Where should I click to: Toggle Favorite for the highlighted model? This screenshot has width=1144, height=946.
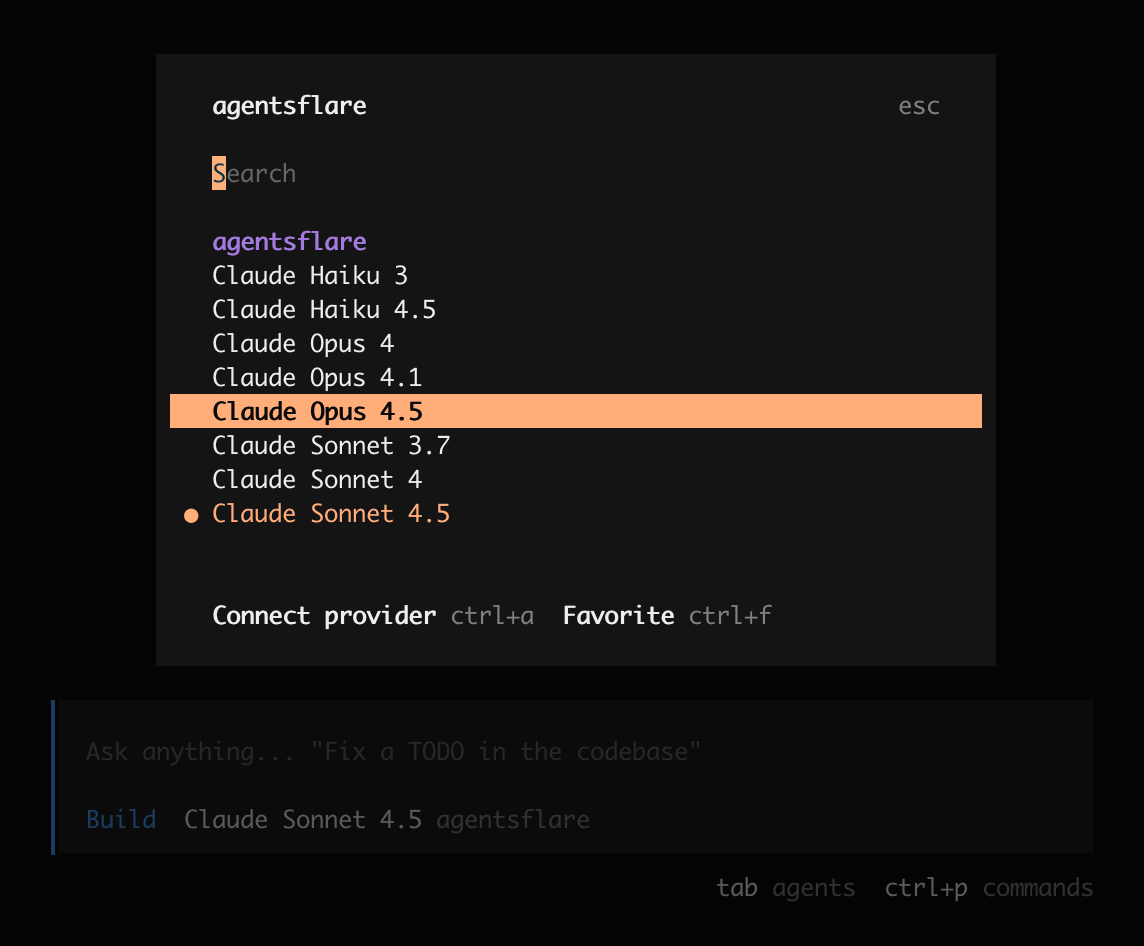click(618, 615)
